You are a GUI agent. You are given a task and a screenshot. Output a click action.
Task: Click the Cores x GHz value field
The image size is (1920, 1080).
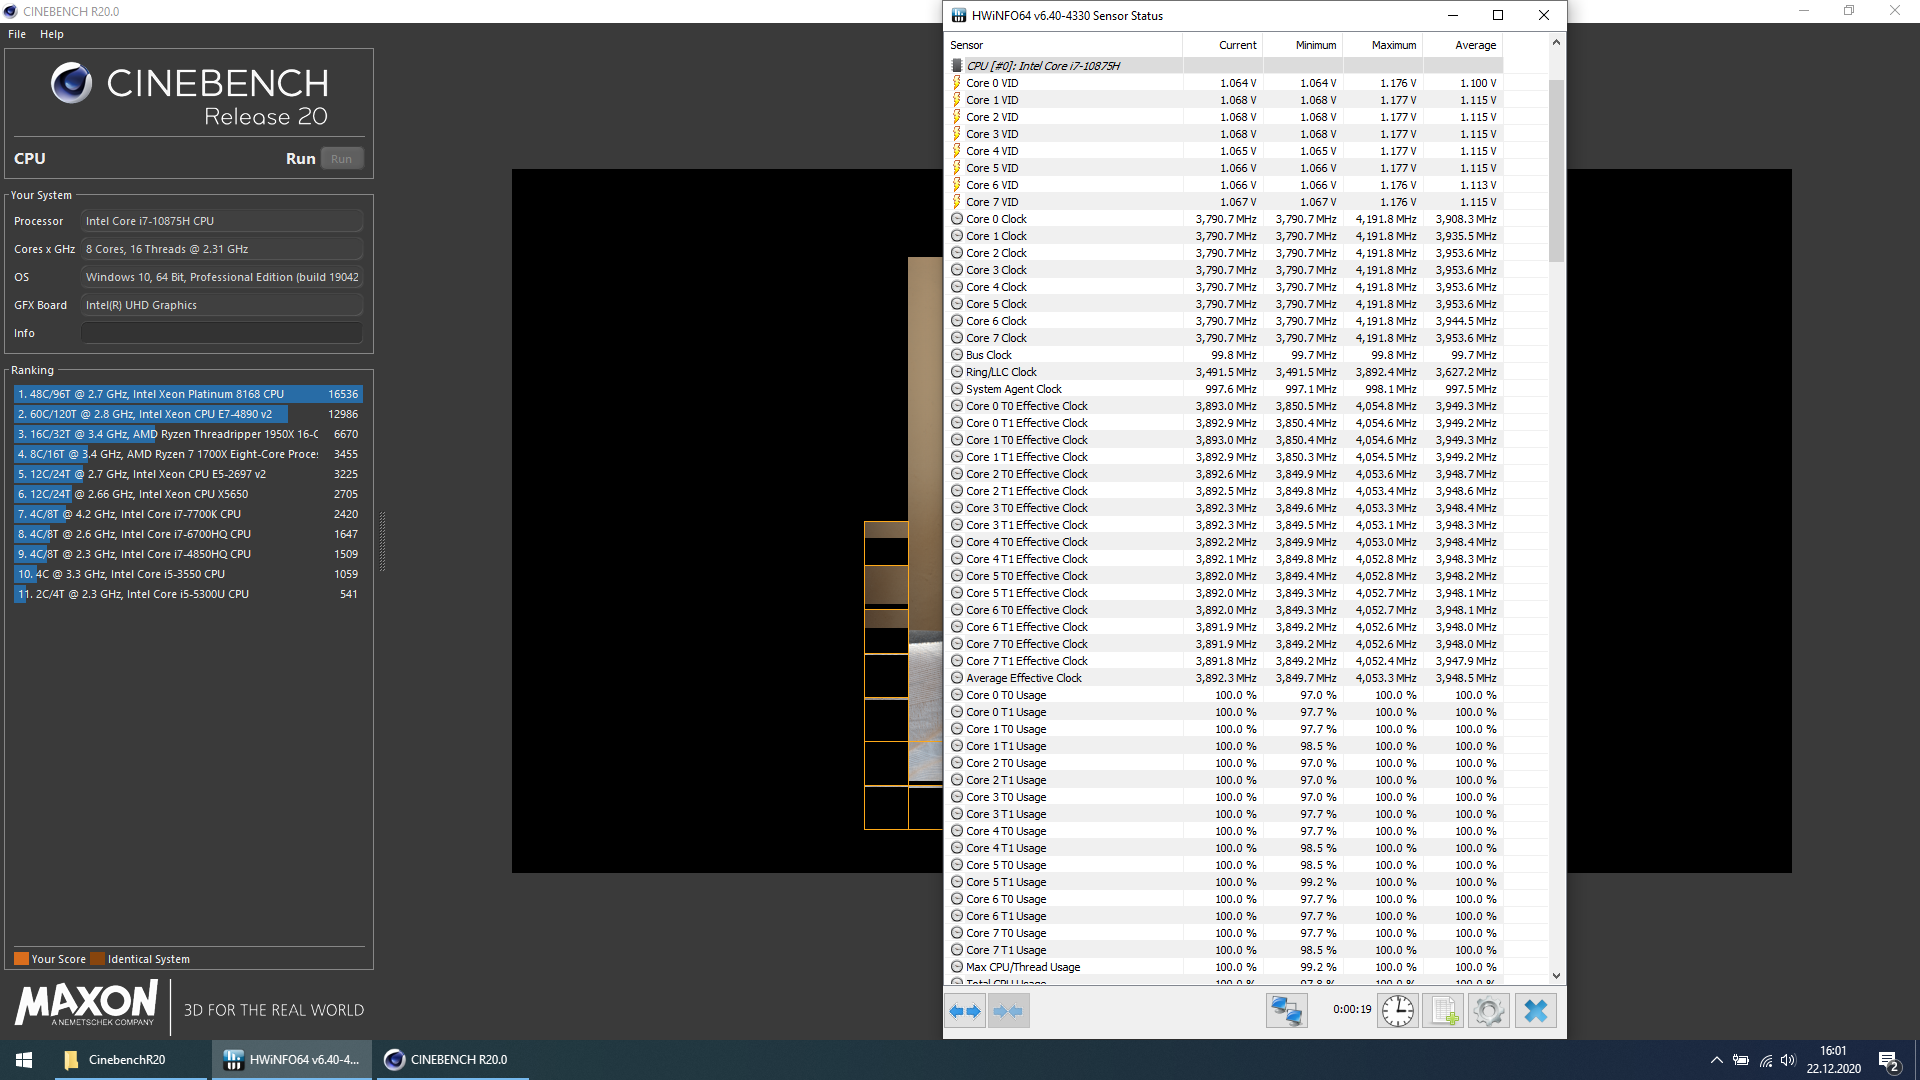[x=222, y=249]
